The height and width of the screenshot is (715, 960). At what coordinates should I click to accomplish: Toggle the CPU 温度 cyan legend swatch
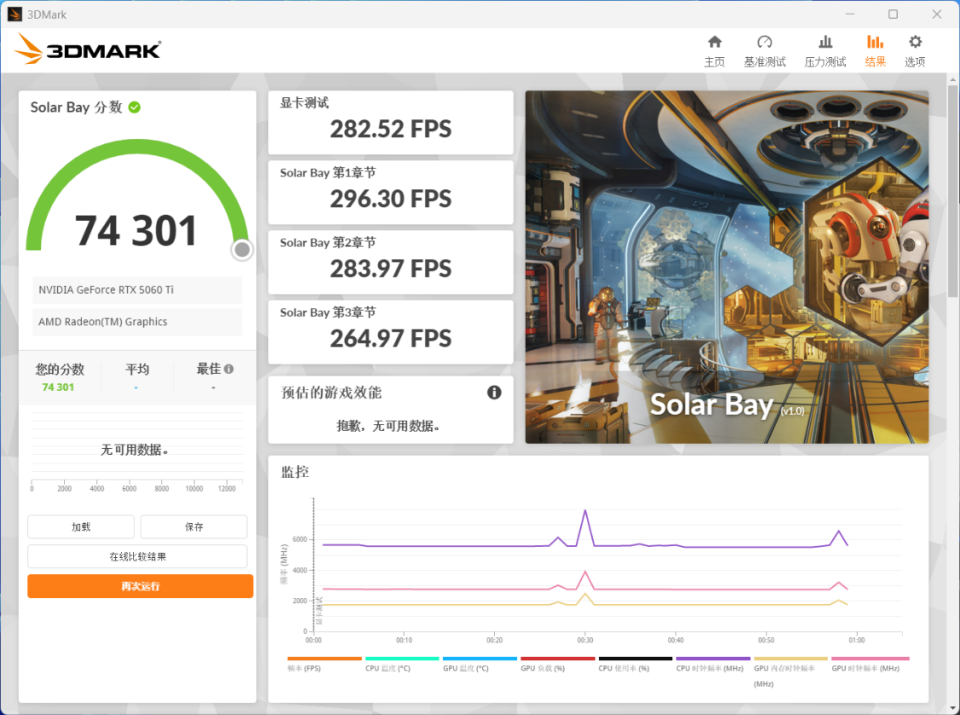click(402, 659)
